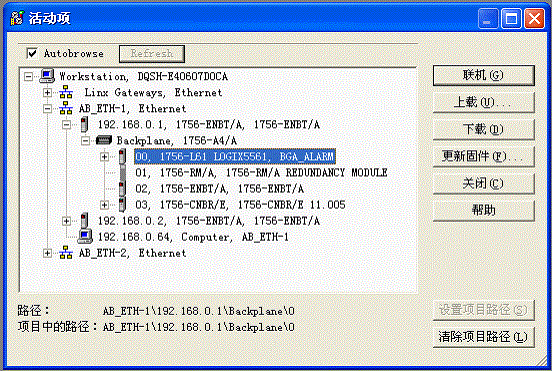Click the 1756-L61 LOGIX5561 controller icon

click(123, 156)
